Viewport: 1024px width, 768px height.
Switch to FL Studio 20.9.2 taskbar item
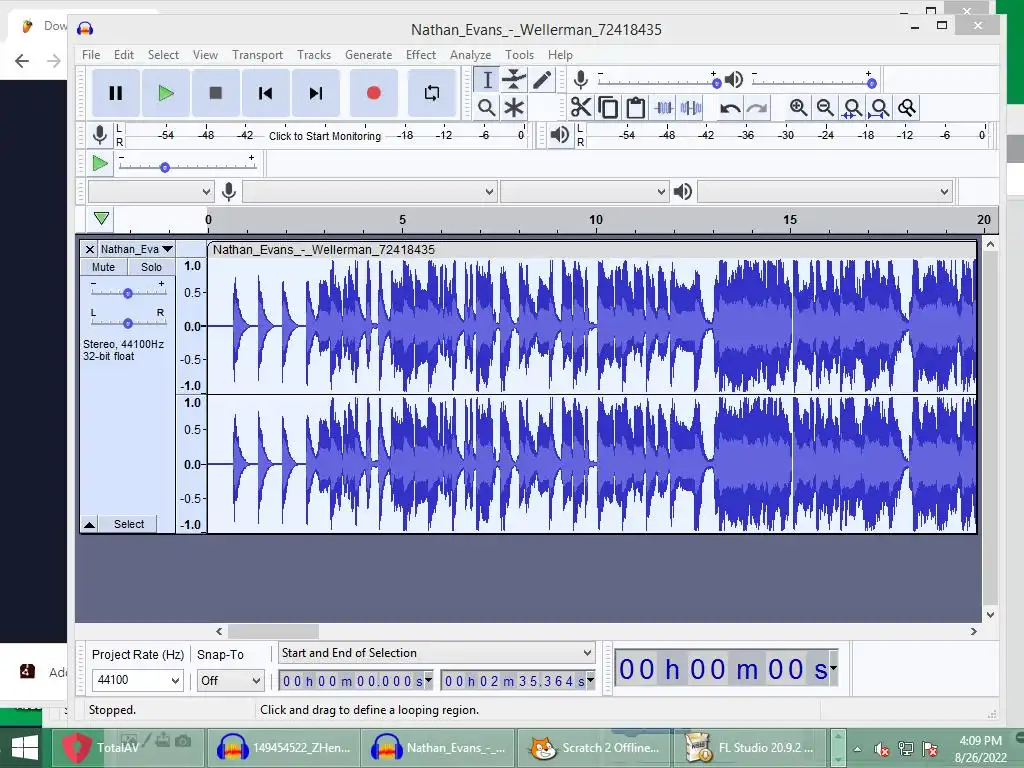pos(750,748)
